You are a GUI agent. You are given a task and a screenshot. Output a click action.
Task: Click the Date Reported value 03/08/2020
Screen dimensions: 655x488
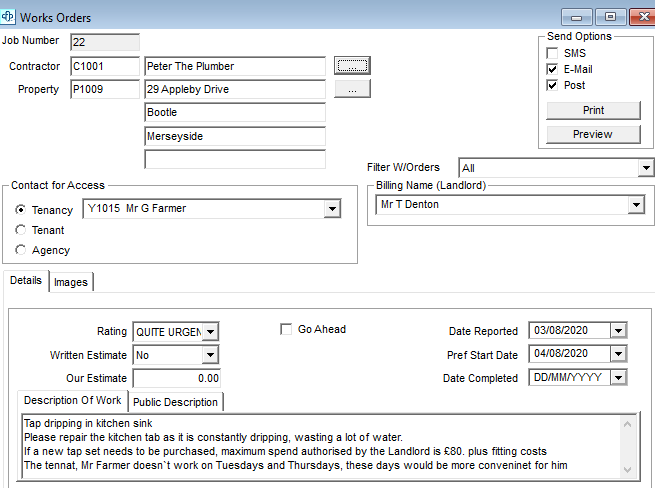[x=561, y=330]
